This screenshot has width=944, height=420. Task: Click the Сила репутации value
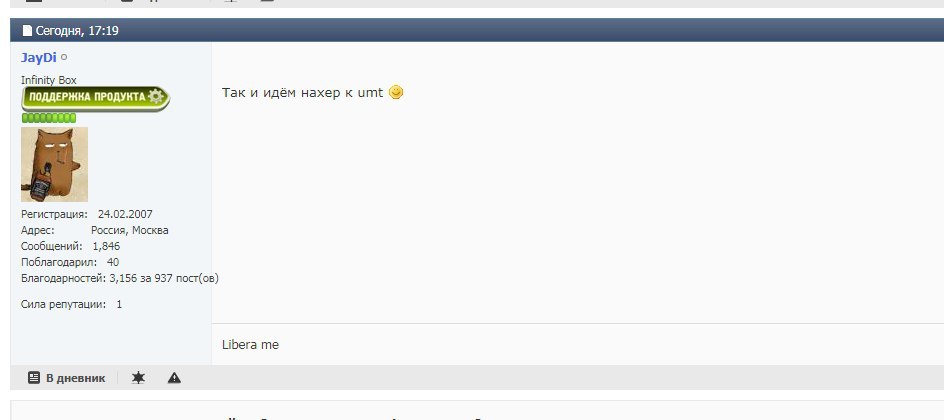coord(119,304)
